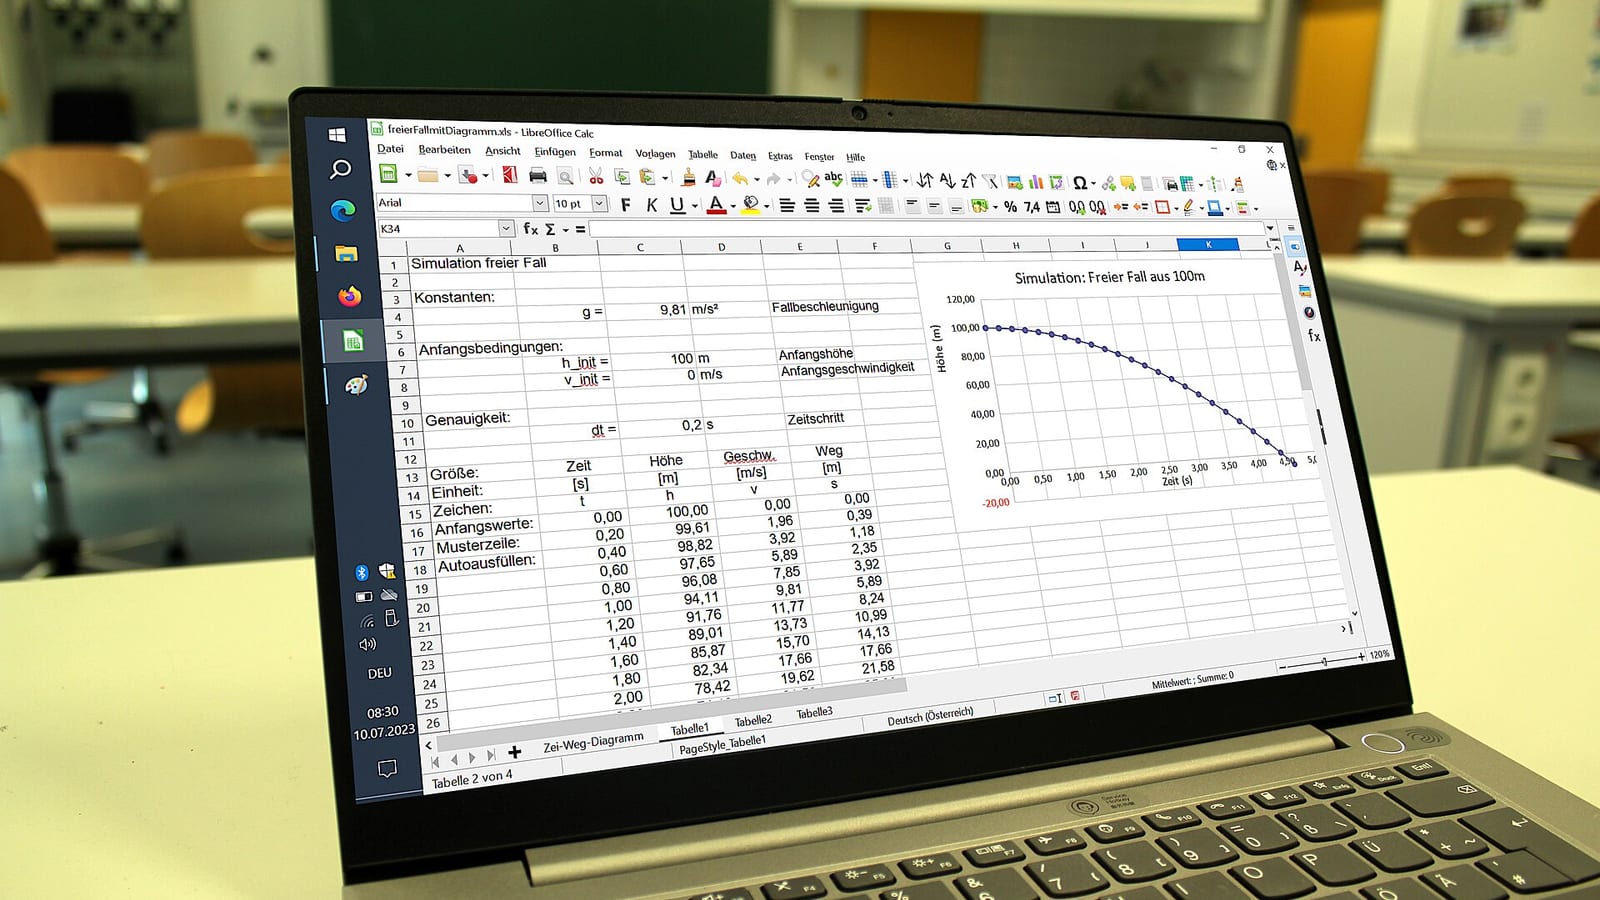Click the yellow background color swatch

(x=751, y=206)
